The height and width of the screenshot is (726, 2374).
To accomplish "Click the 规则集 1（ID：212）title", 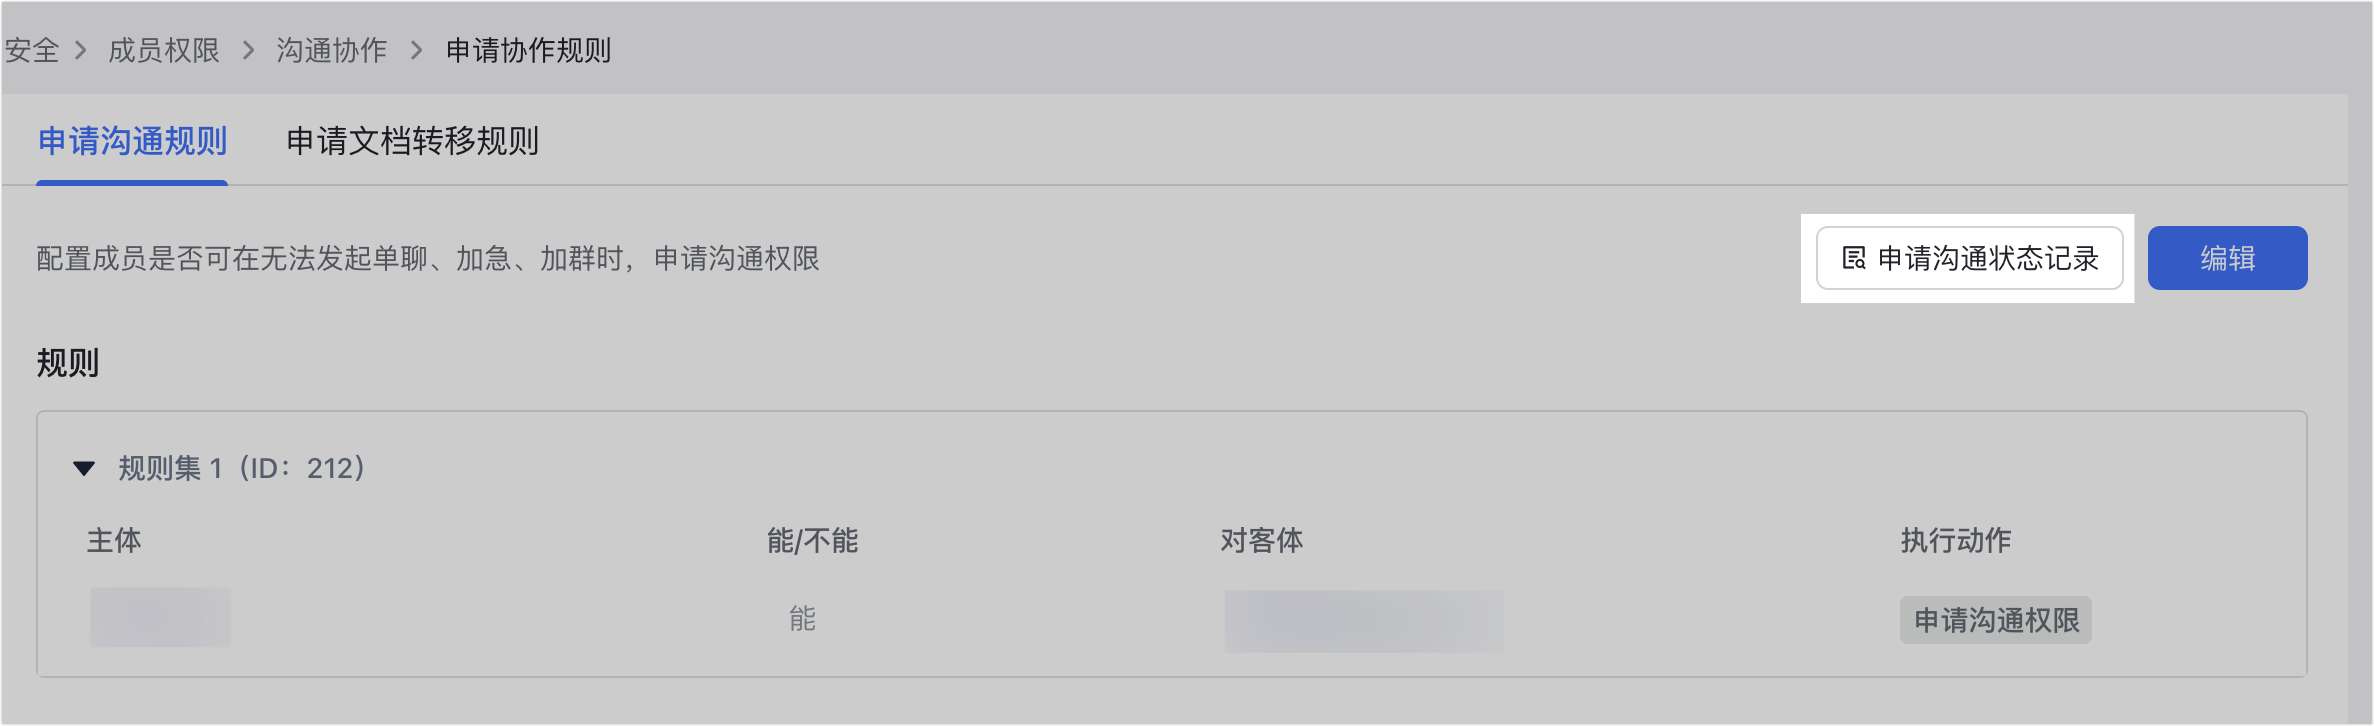I will (x=241, y=468).
